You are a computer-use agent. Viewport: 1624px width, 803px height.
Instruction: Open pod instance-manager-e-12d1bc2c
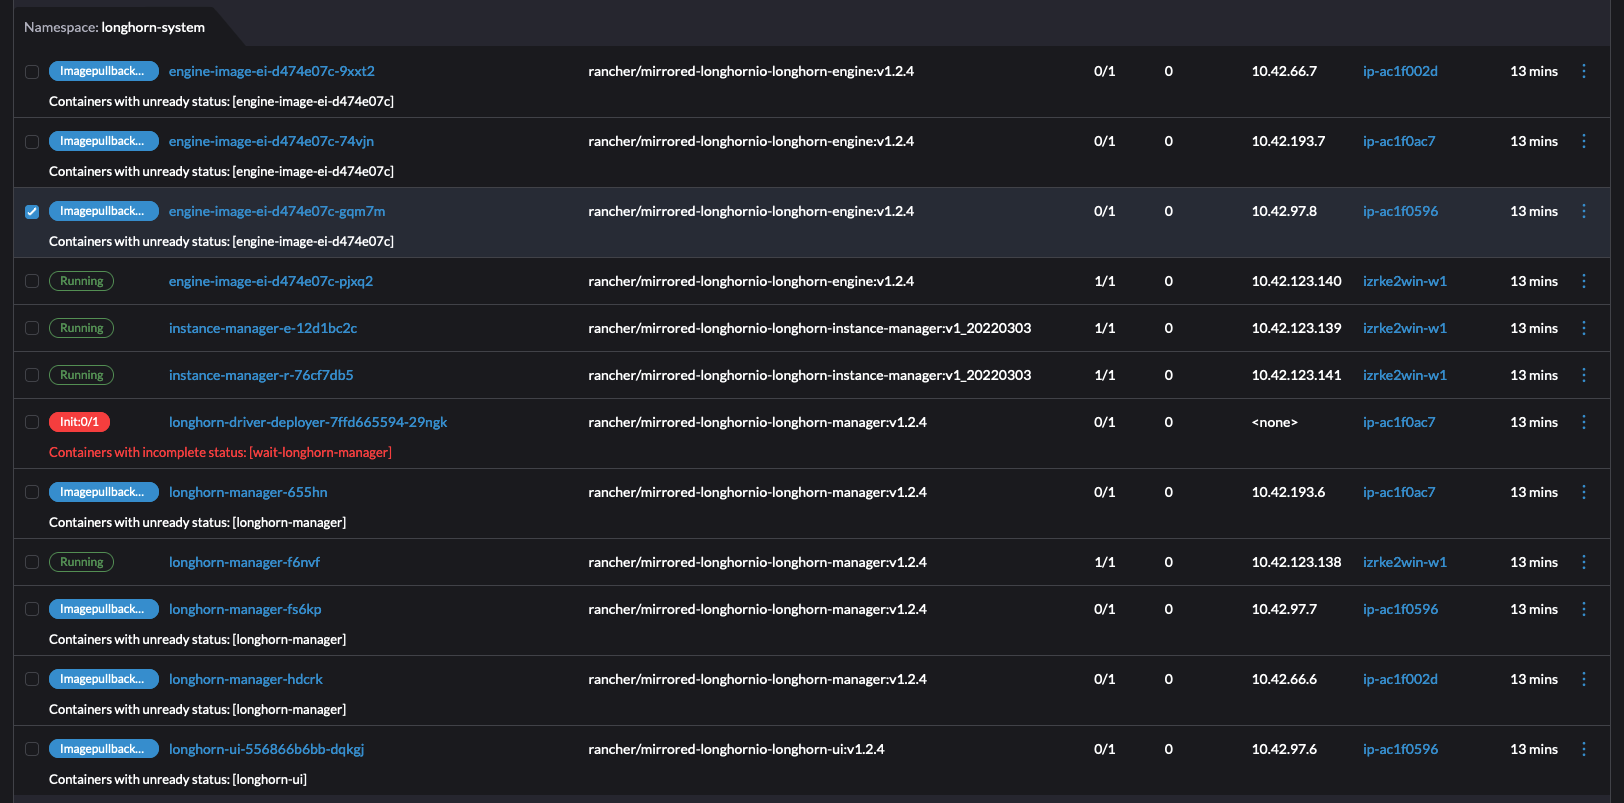pyautogui.click(x=263, y=328)
